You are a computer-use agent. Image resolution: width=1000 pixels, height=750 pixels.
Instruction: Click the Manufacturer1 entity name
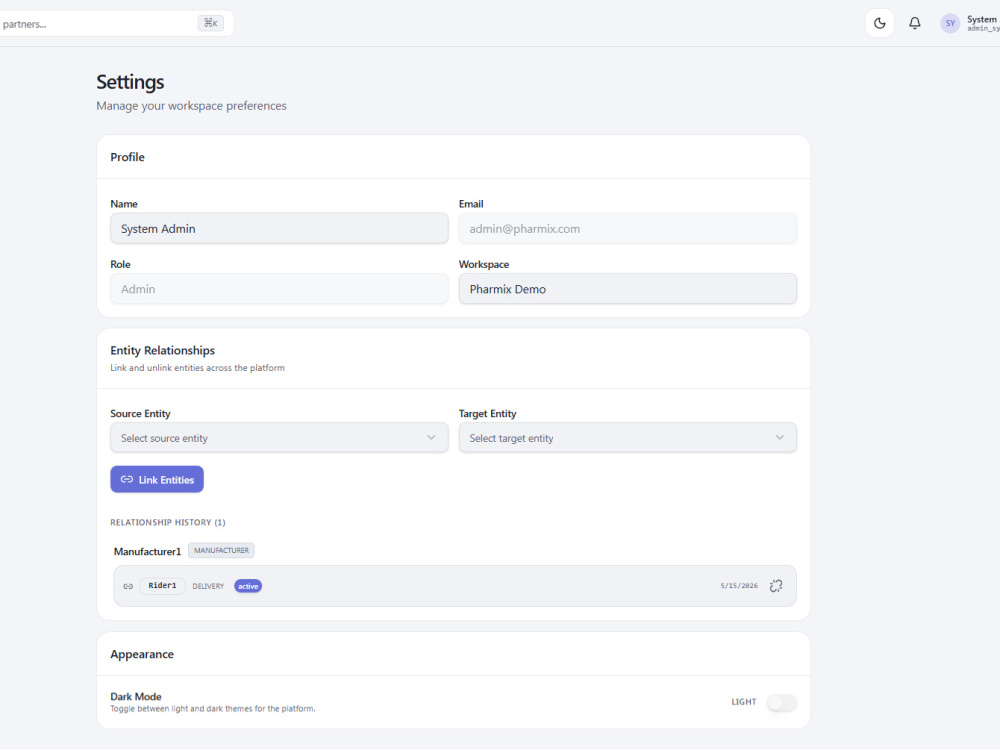coord(147,552)
